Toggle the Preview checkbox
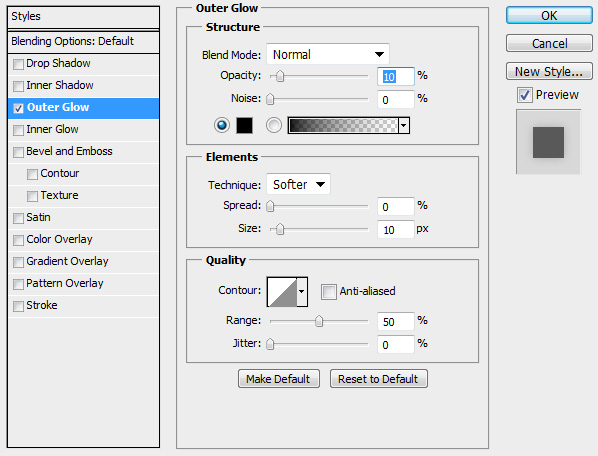The image size is (598, 456). (525, 95)
